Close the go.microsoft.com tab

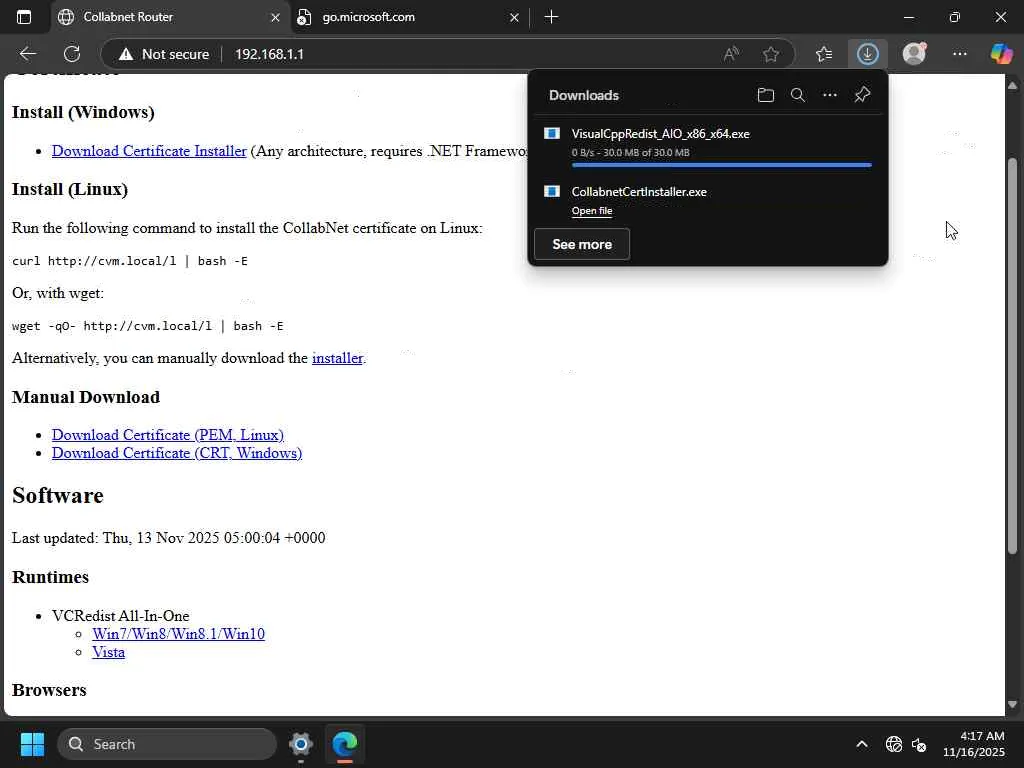pos(514,18)
